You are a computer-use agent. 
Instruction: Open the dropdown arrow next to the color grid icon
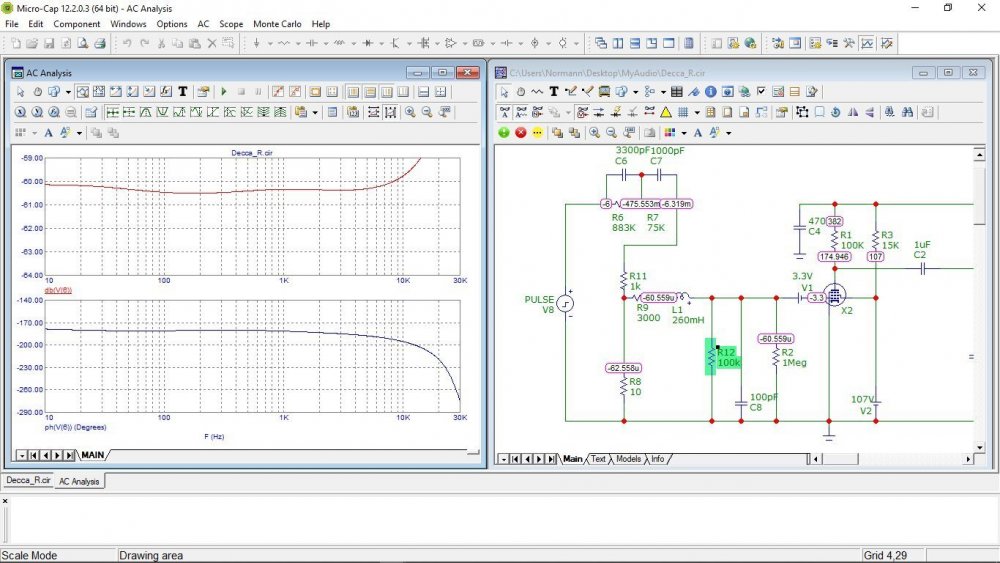(683, 132)
